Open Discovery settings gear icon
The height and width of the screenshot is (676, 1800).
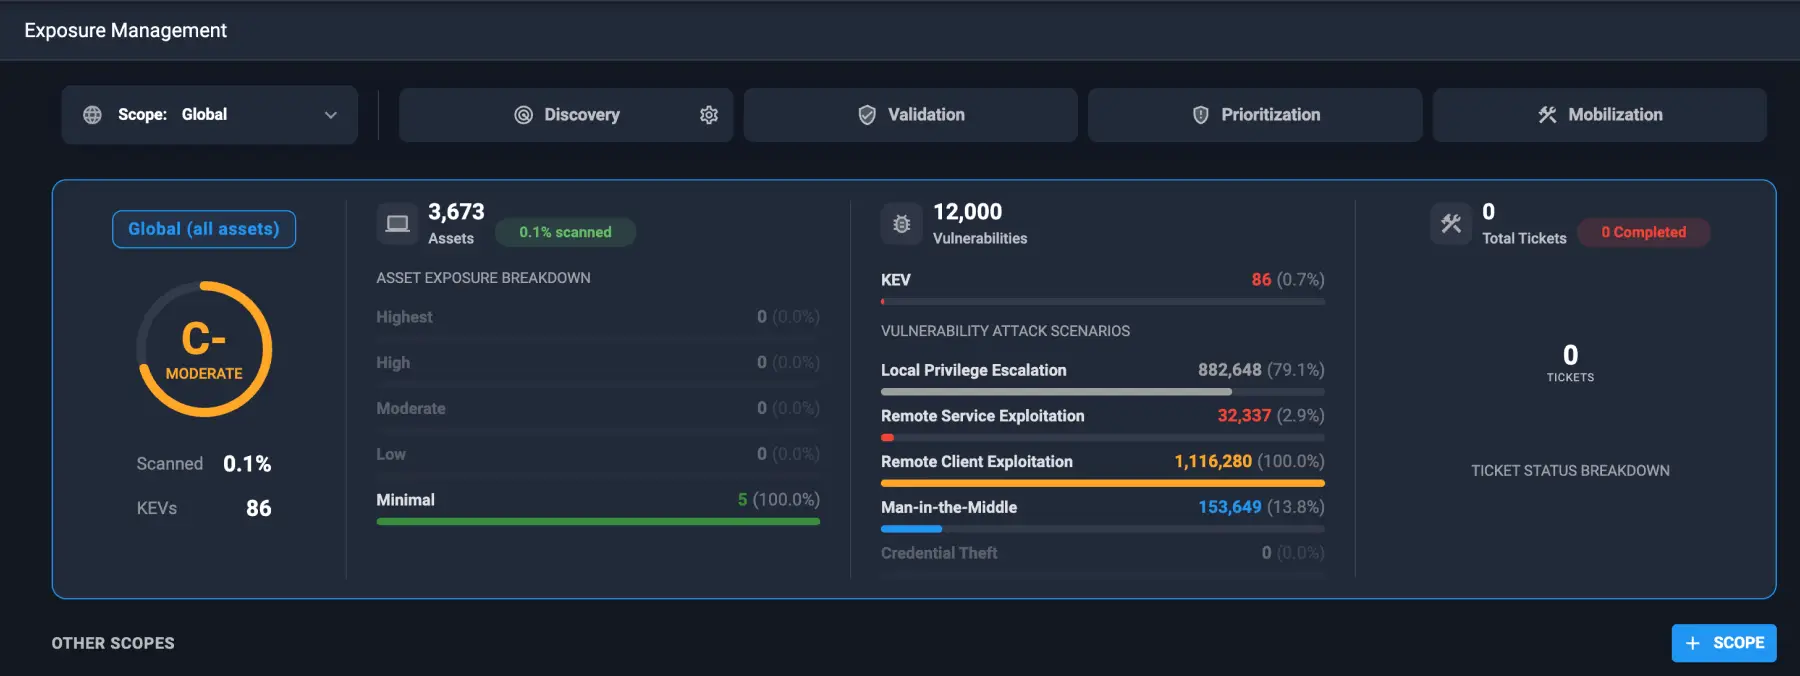[x=709, y=115]
